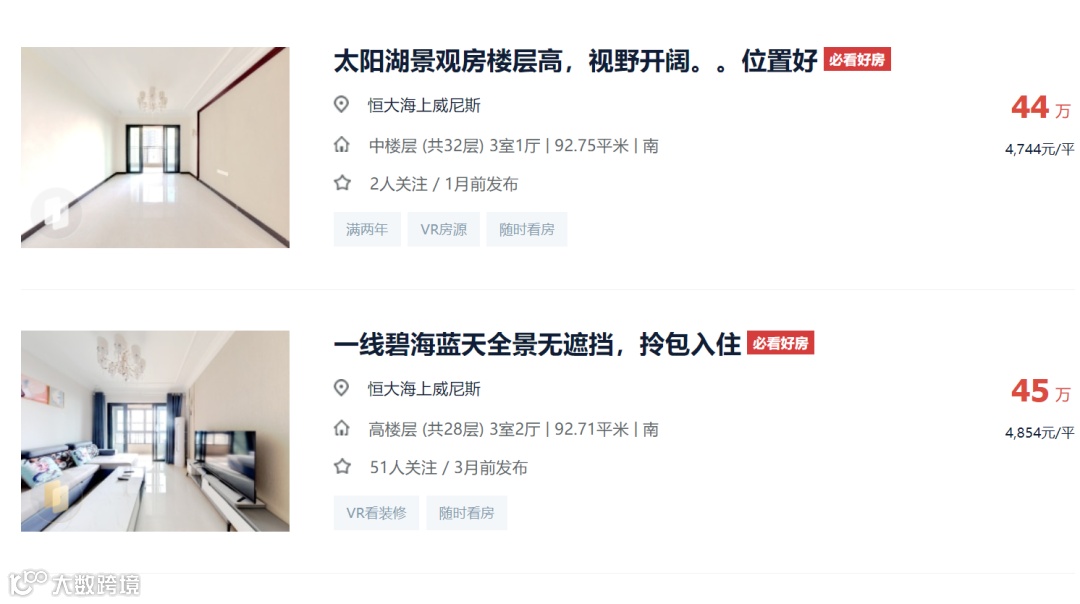Select the VR看装修 tag
This screenshot has width=1080, height=604.
(x=376, y=513)
